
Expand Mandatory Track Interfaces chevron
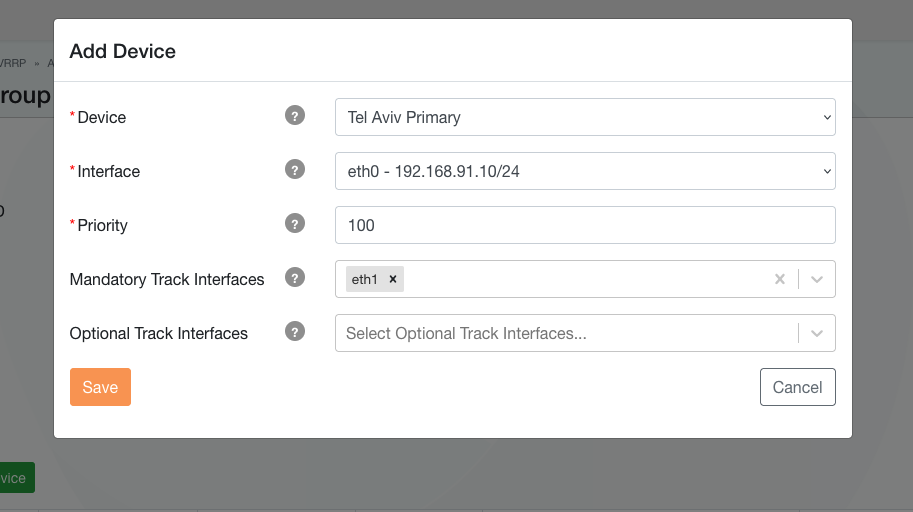pyautogui.click(x=817, y=279)
